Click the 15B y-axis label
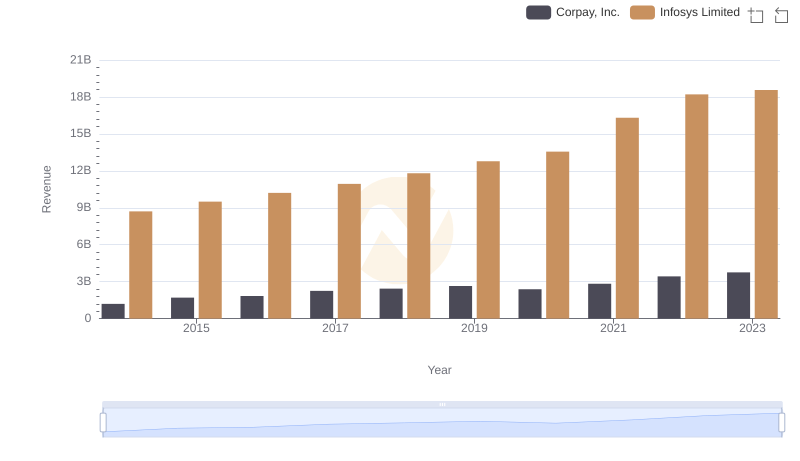This screenshot has width=800, height=461. pos(81,134)
